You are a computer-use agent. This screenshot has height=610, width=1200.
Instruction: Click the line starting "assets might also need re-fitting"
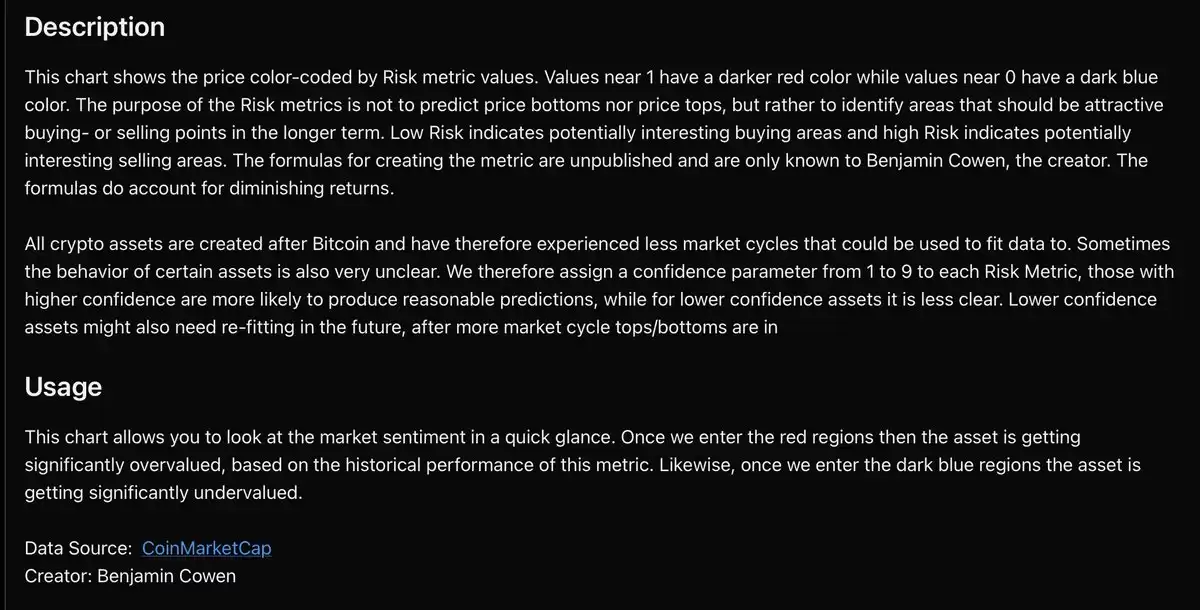pyautogui.click(x=401, y=328)
